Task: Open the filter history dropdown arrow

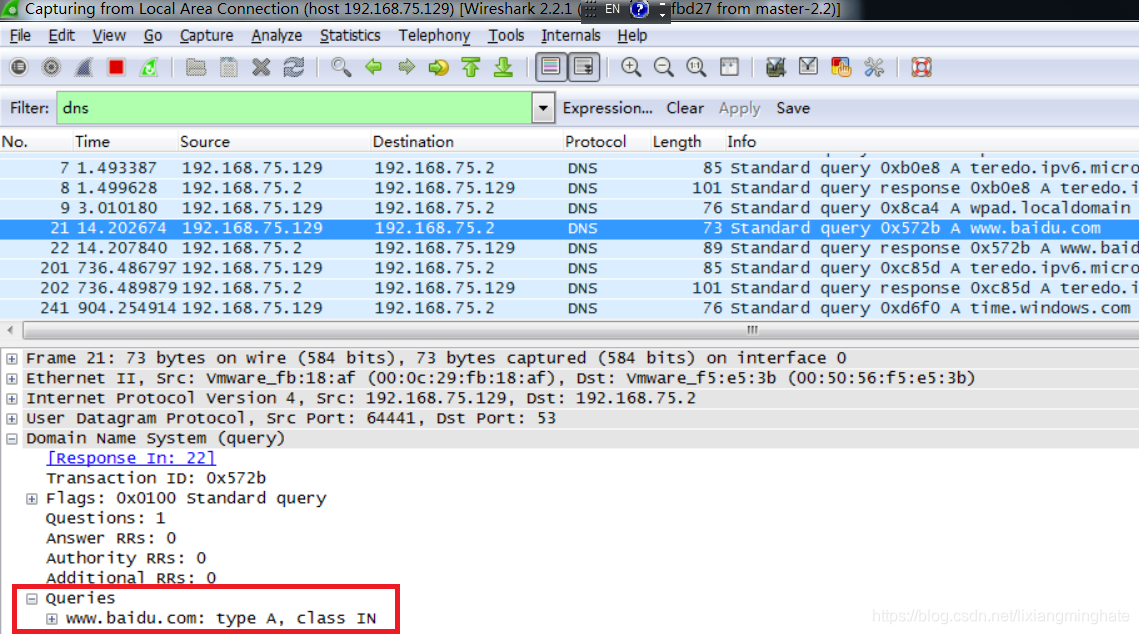Action: 543,108
